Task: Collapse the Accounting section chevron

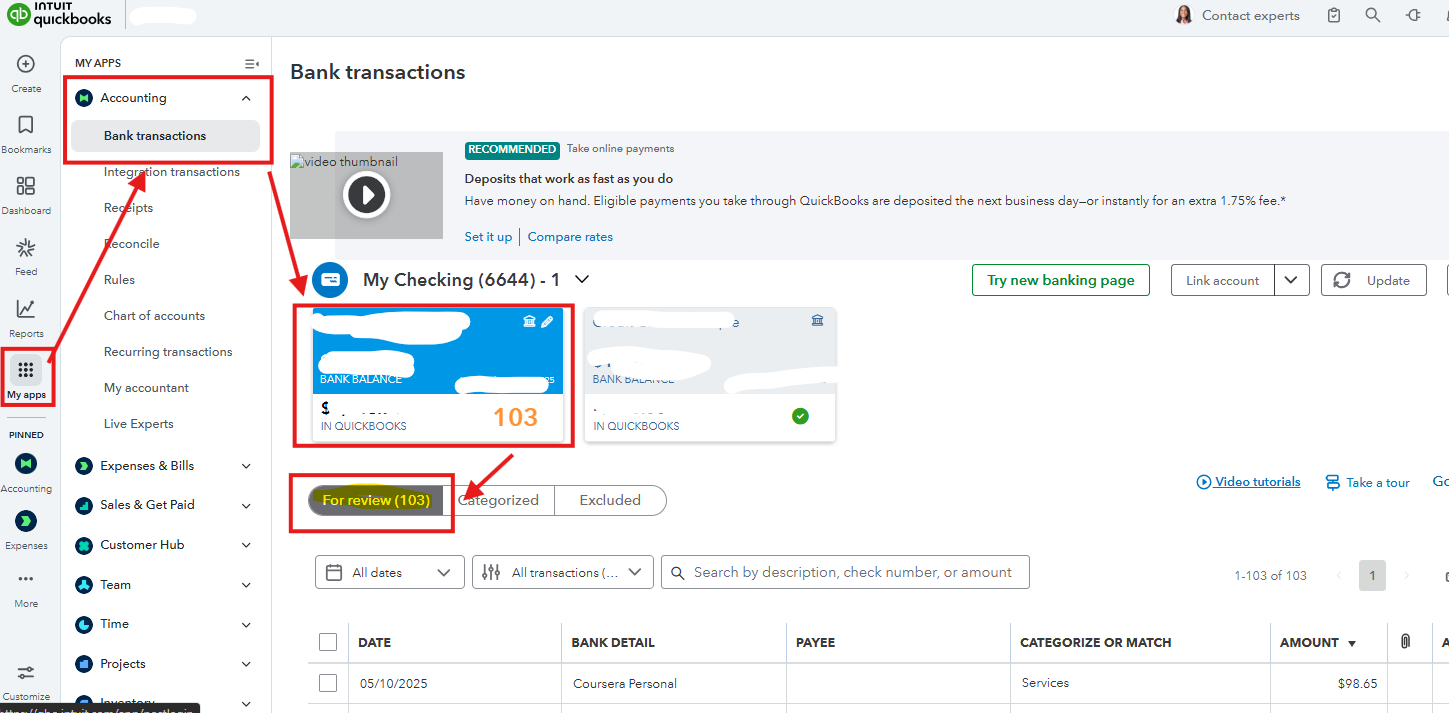Action: (246, 98)
